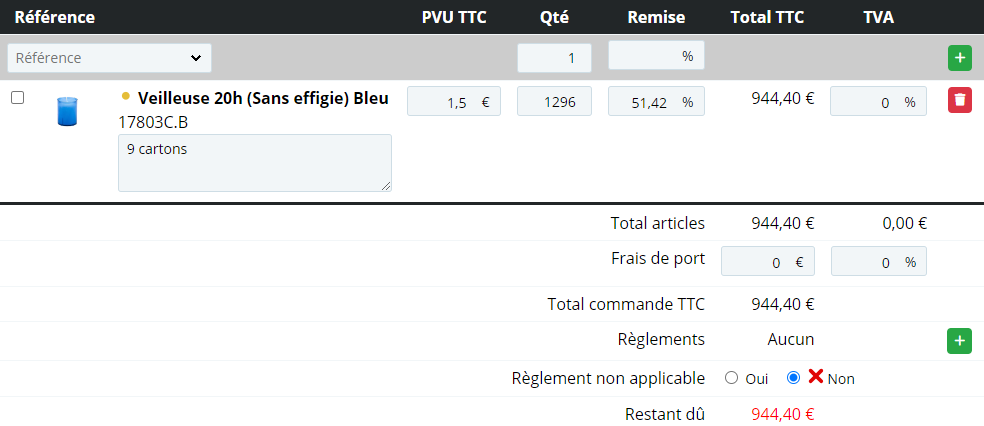Click the blue candle product thumbnail
The width and height of the screenshot is (984, 426).
tap(67, 112)
